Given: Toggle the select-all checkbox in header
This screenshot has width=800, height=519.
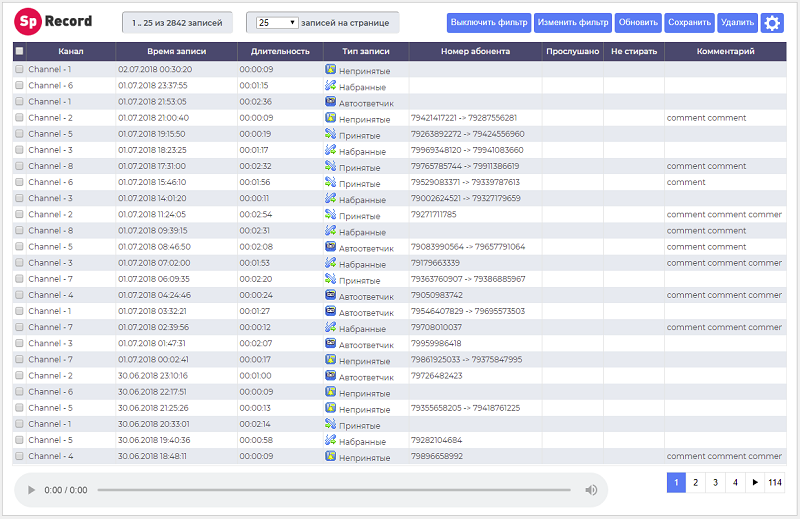Looking at the screenshot, I should click(x=20, y=51).
